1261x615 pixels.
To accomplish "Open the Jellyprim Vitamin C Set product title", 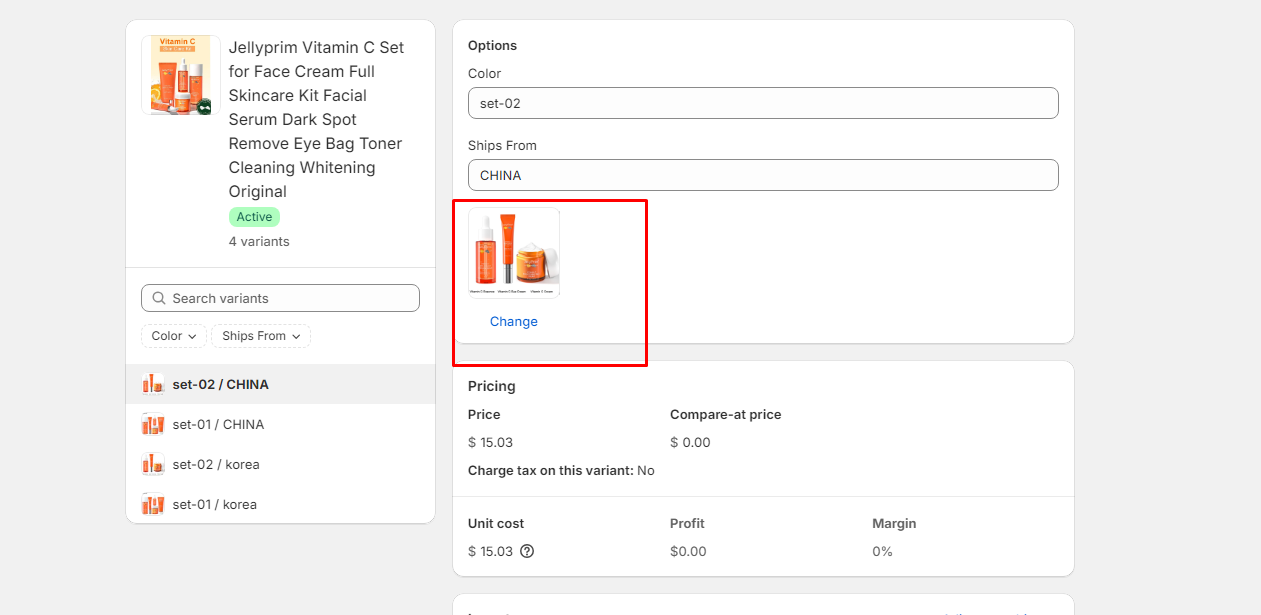I will [x=317, y=119].
